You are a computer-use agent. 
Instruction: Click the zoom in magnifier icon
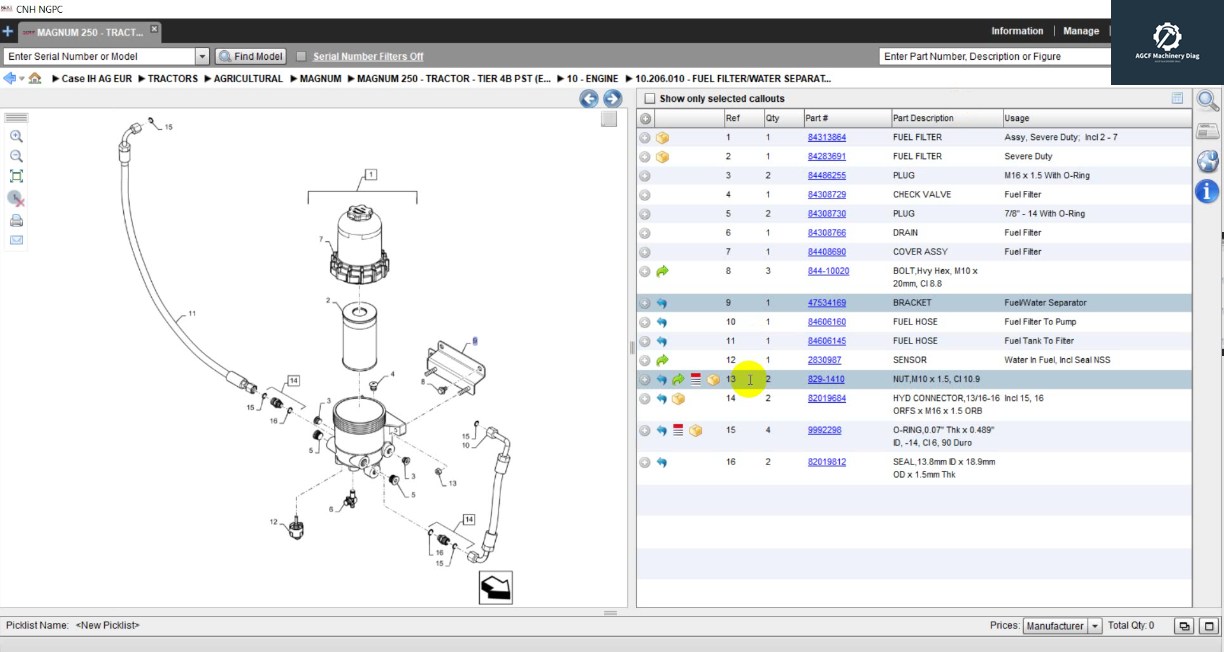point(16,136)
